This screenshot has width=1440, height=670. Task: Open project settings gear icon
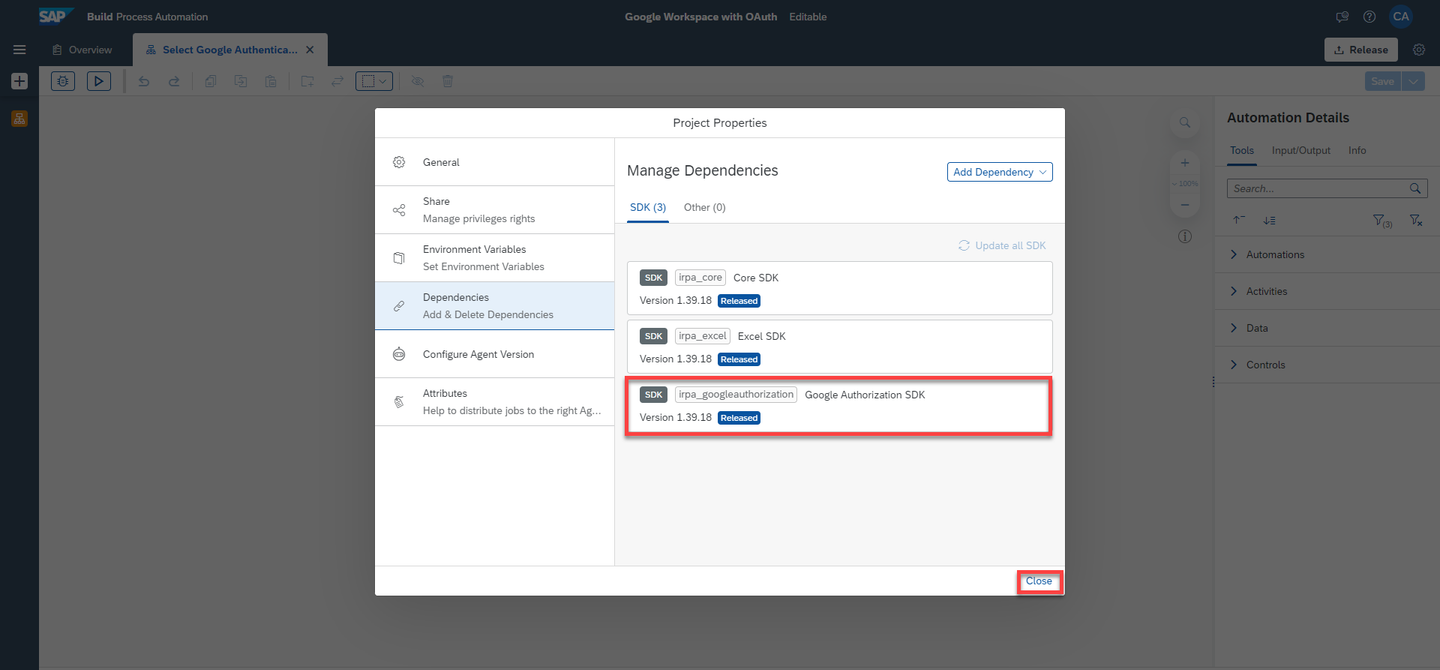(x=1419, y=49)
